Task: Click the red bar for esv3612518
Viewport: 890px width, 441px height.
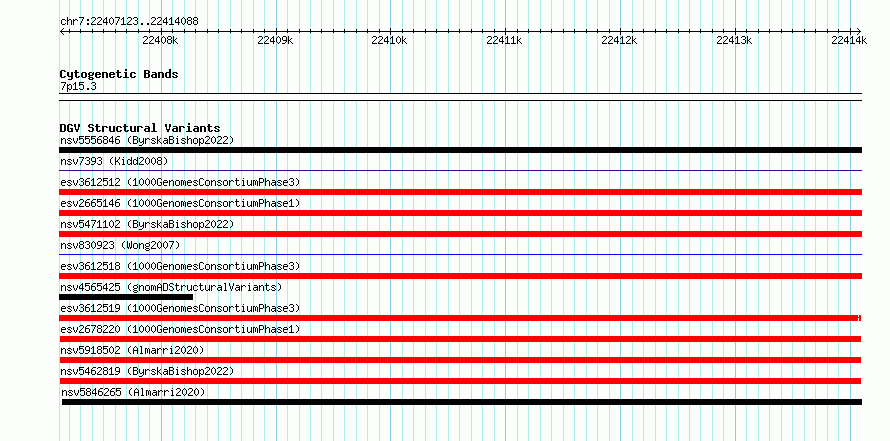Action: pos(460,276)
